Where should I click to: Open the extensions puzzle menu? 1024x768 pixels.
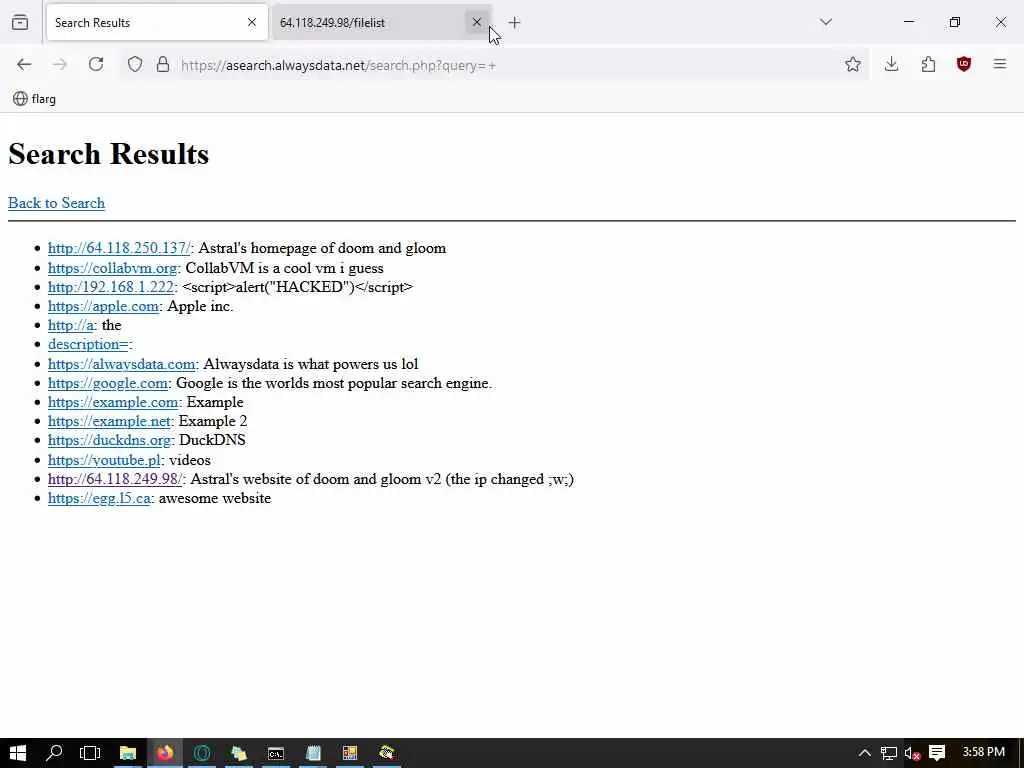(x=928, y=64)
